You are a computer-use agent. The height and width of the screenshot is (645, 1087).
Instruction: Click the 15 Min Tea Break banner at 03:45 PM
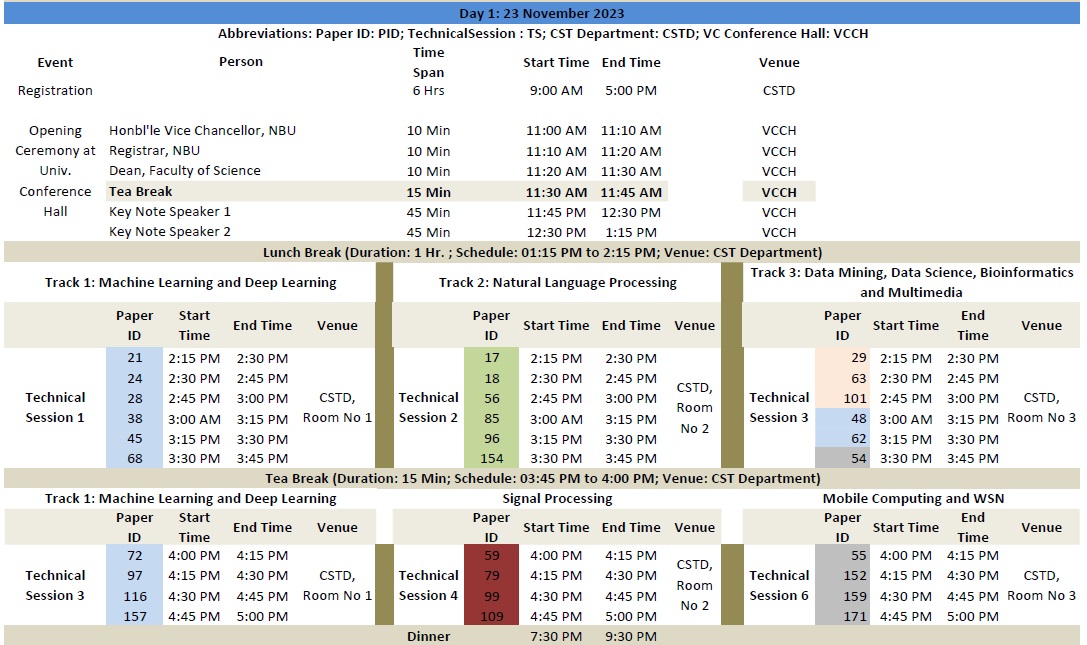click(541, 479)
